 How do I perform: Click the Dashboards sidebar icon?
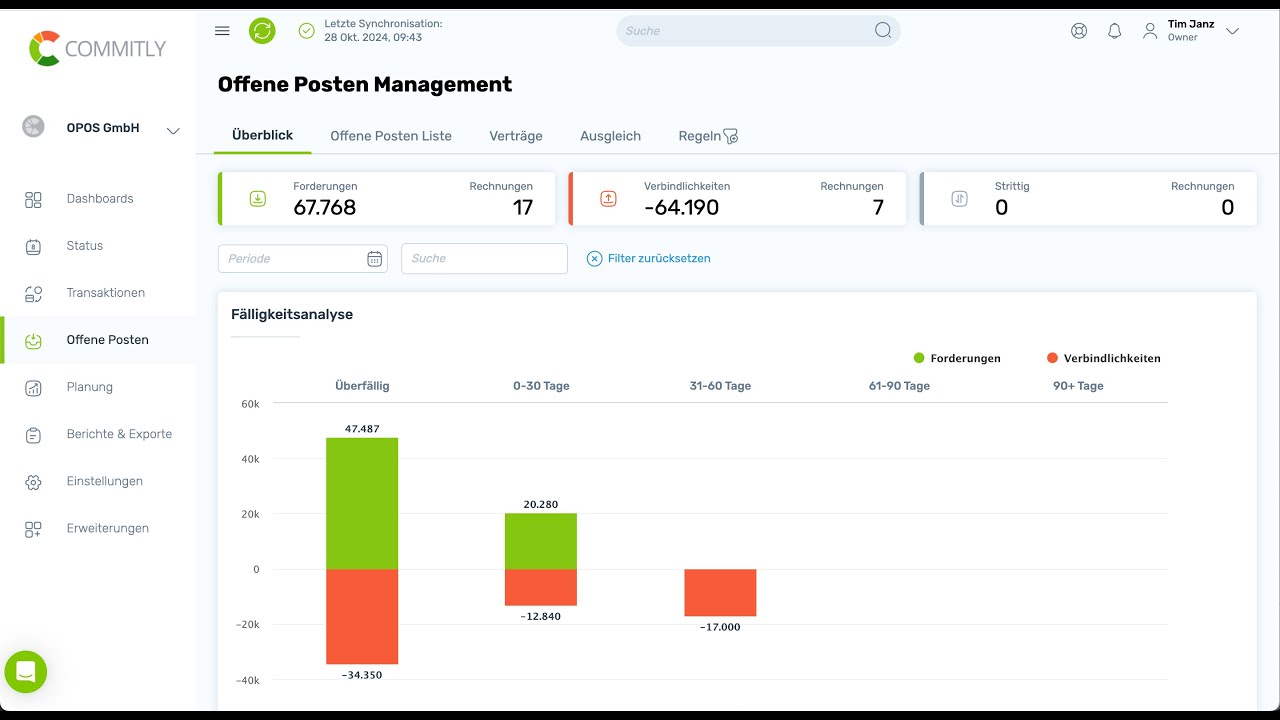(x=33, y=199)
